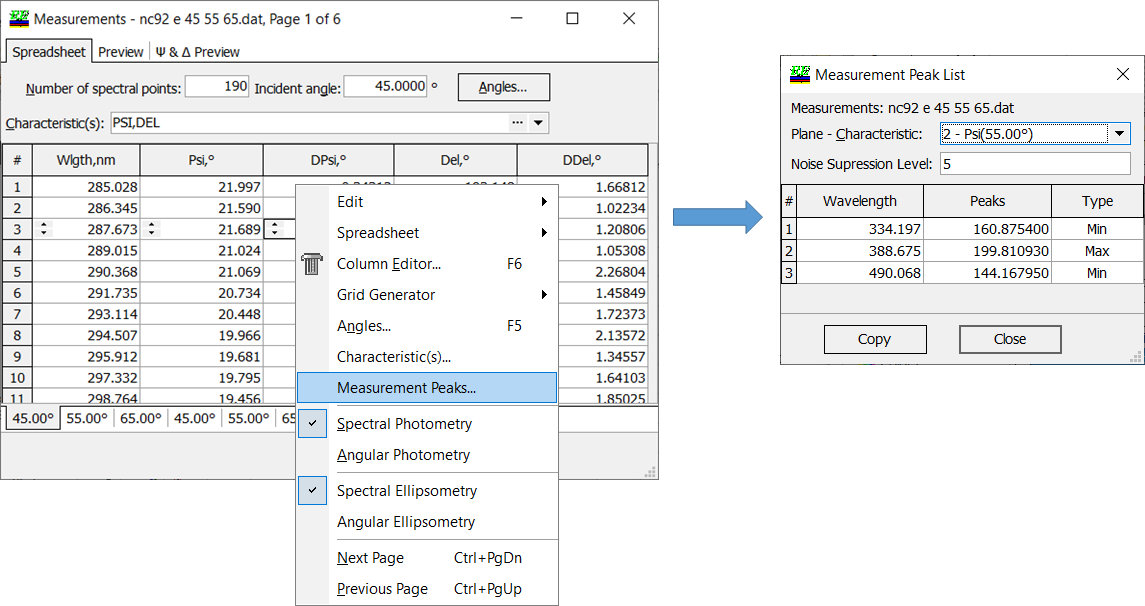Click the Measurement Peak List title bar icon
This screenshot has height=606, width=1145.
click(800, 74)
